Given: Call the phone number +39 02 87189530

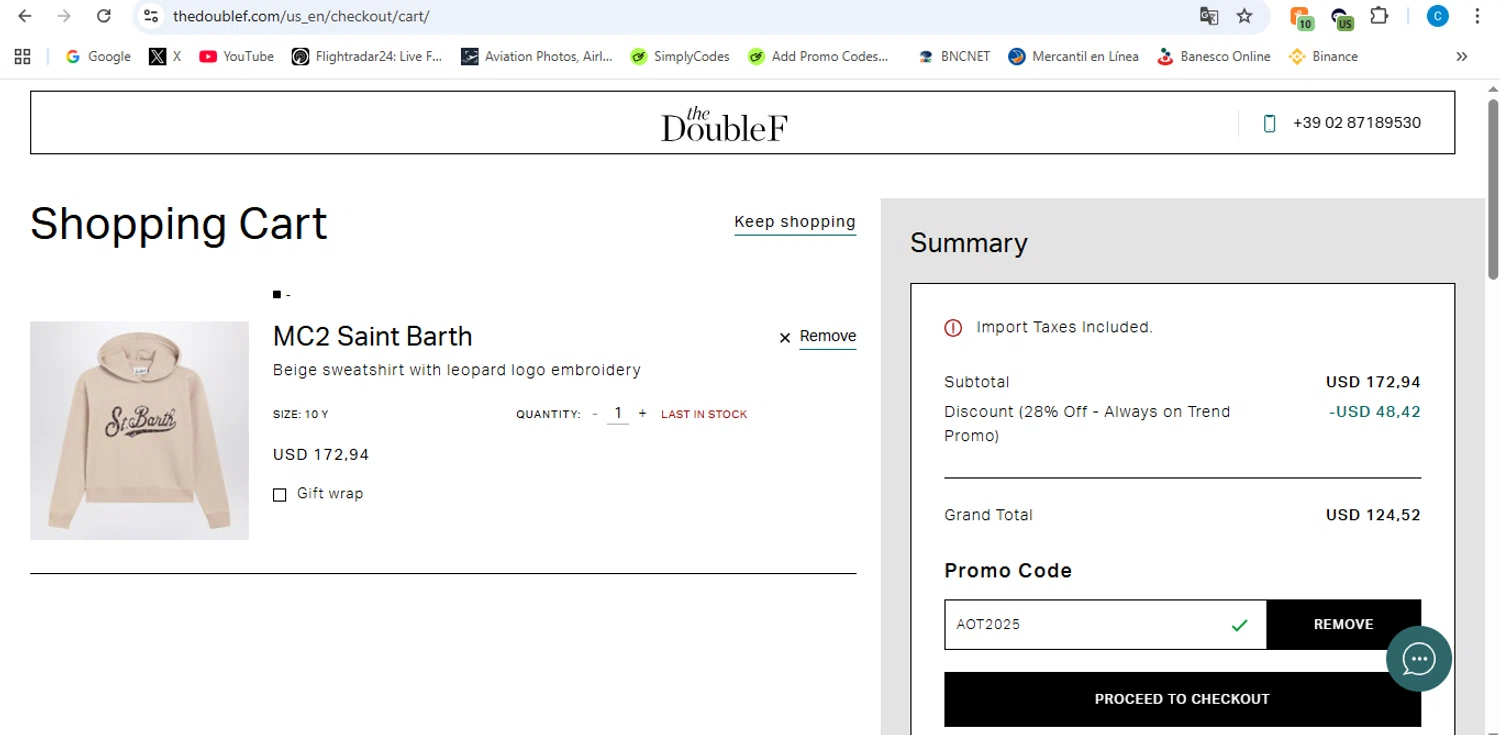Looking at the screenshot, I should [1356, 123].
